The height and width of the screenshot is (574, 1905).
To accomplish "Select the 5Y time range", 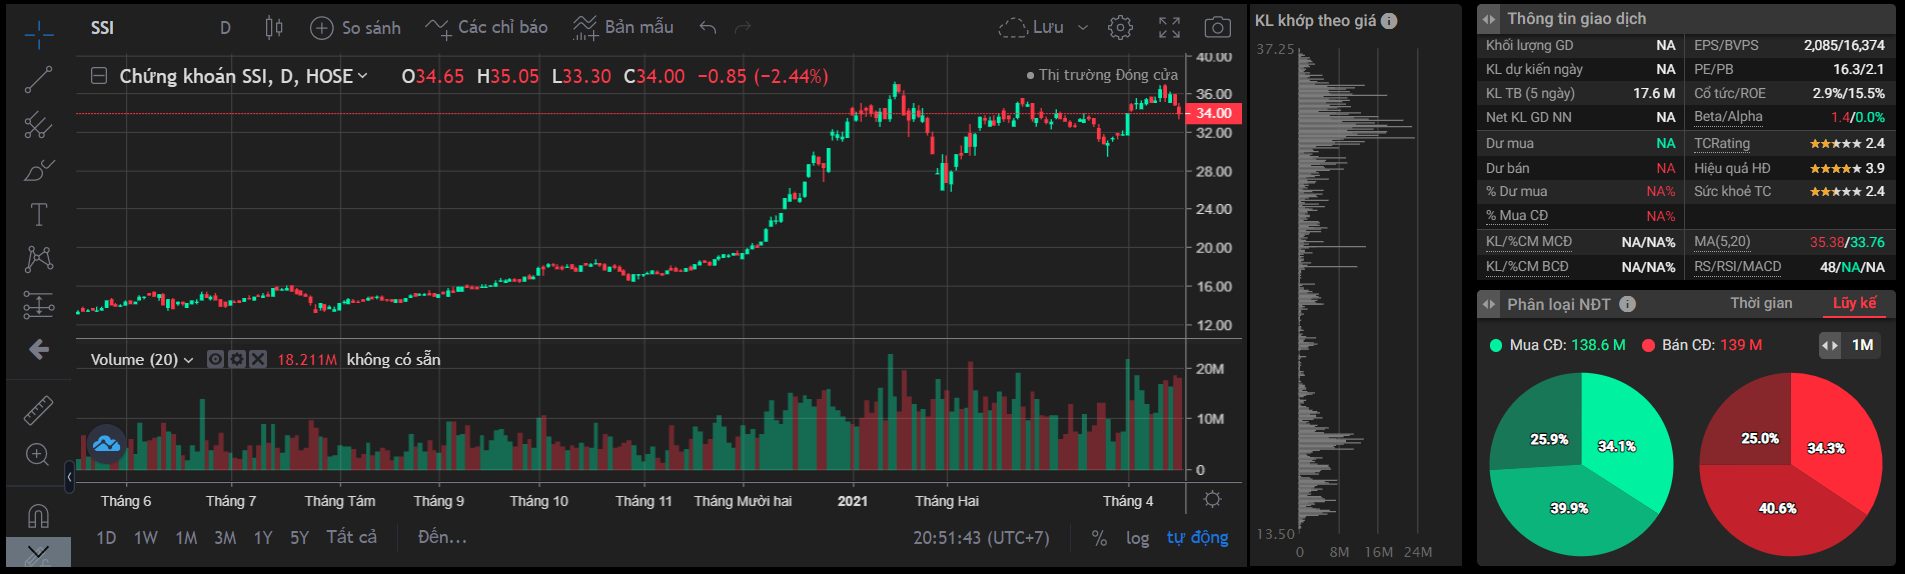I will click(299, 538).
